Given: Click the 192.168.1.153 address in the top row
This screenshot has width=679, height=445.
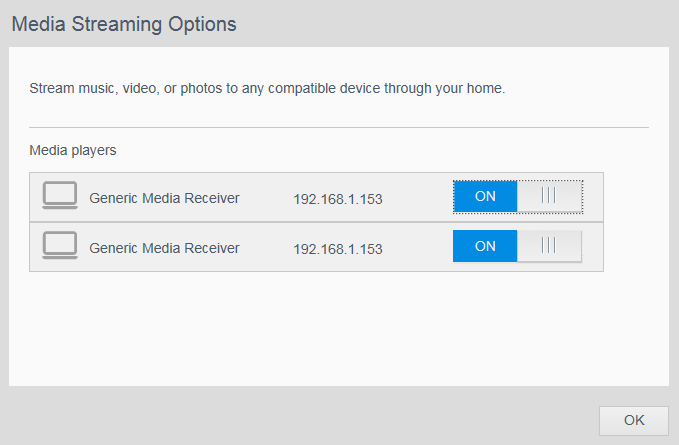Looking at the screenshot, I should (338, 199).
